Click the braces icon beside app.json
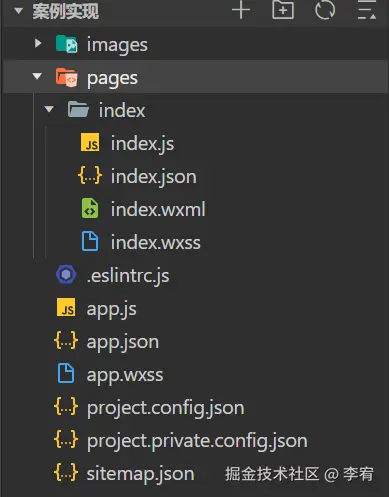Screen dimensions: 389x497 66,341
